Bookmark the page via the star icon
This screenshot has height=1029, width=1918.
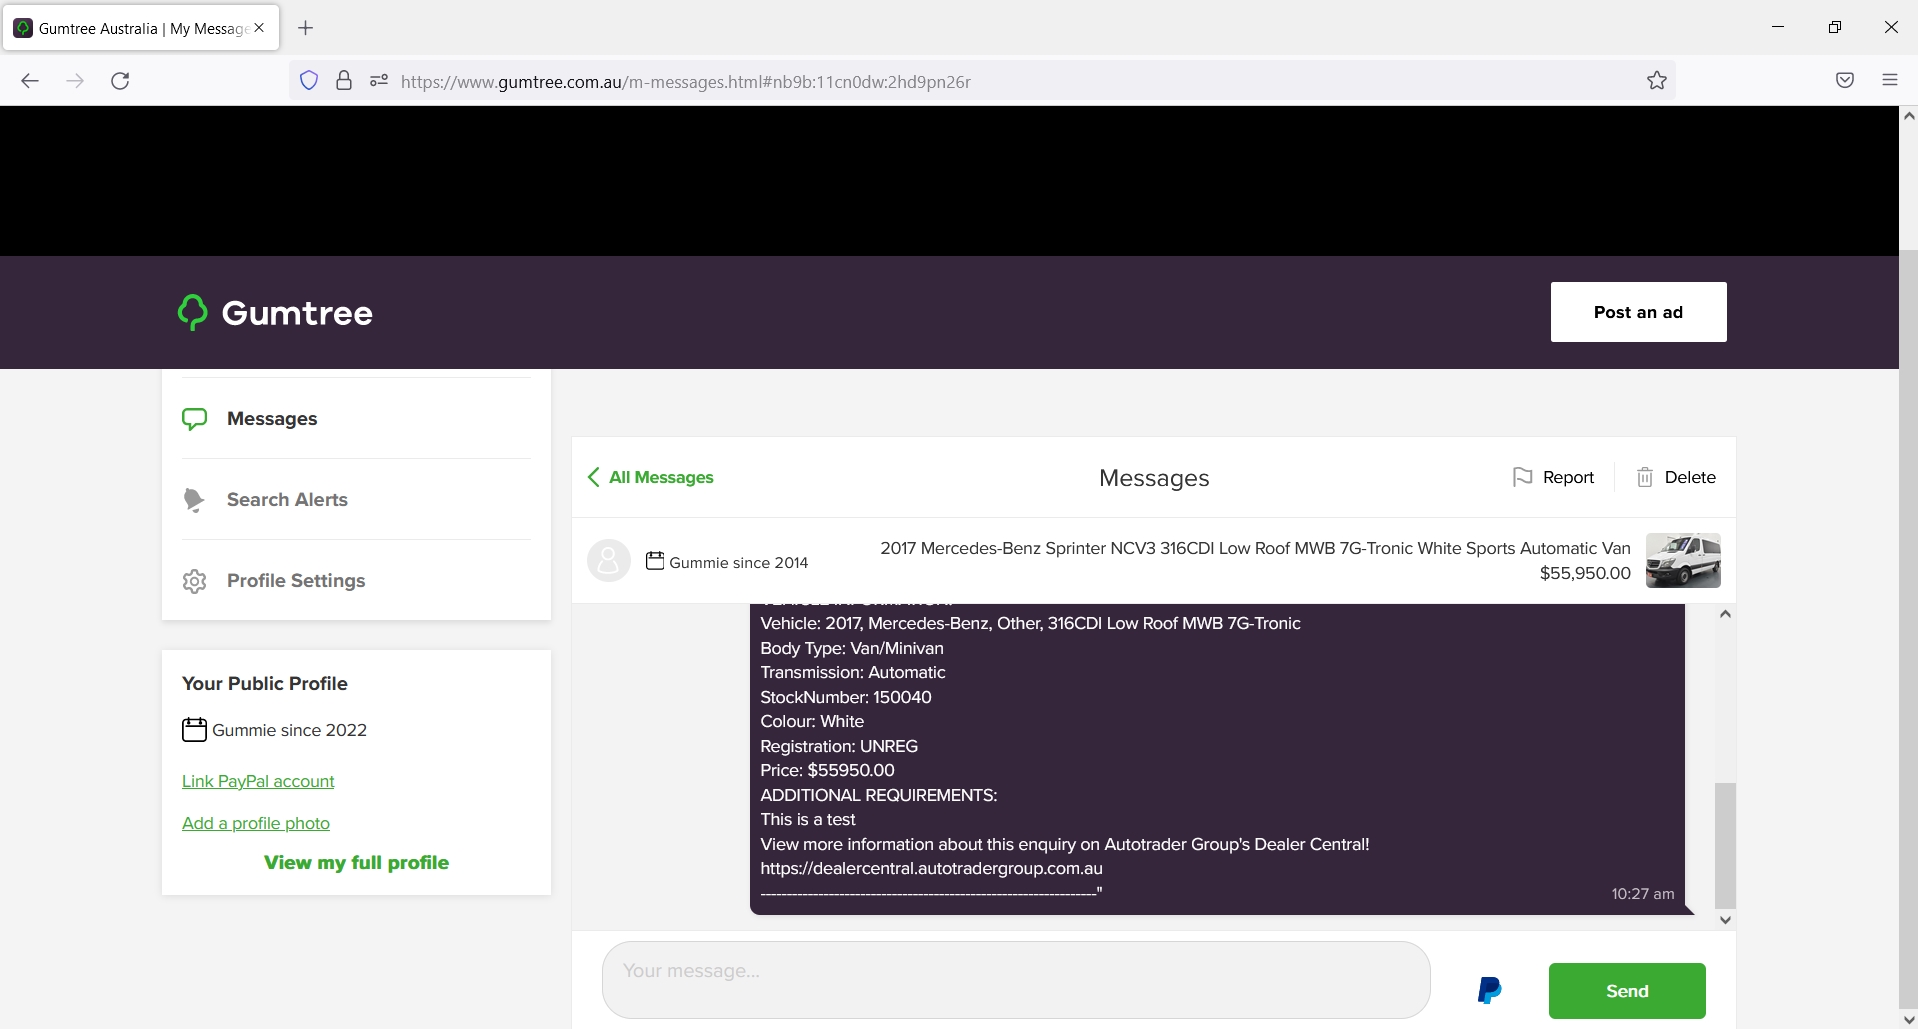1656,80
